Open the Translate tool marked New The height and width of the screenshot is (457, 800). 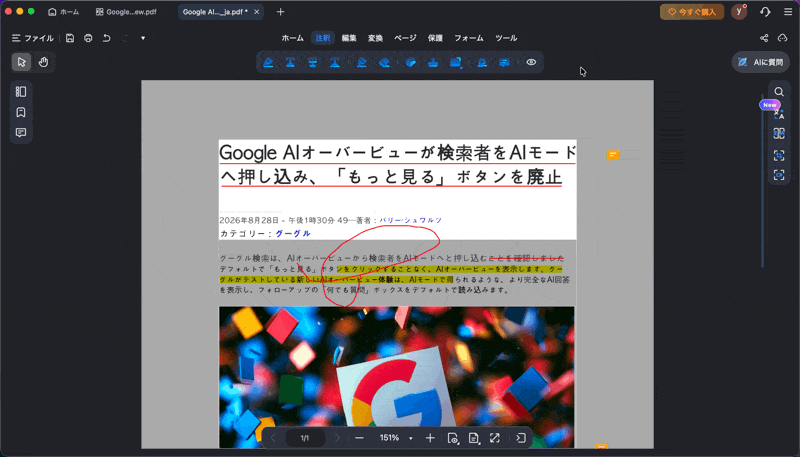779,113
